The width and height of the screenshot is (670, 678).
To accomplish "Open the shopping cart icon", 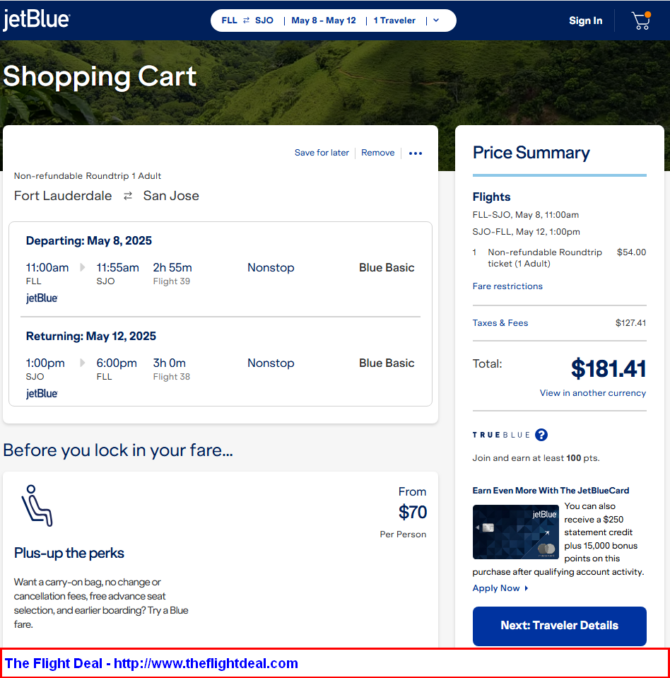I will [640, 21].
